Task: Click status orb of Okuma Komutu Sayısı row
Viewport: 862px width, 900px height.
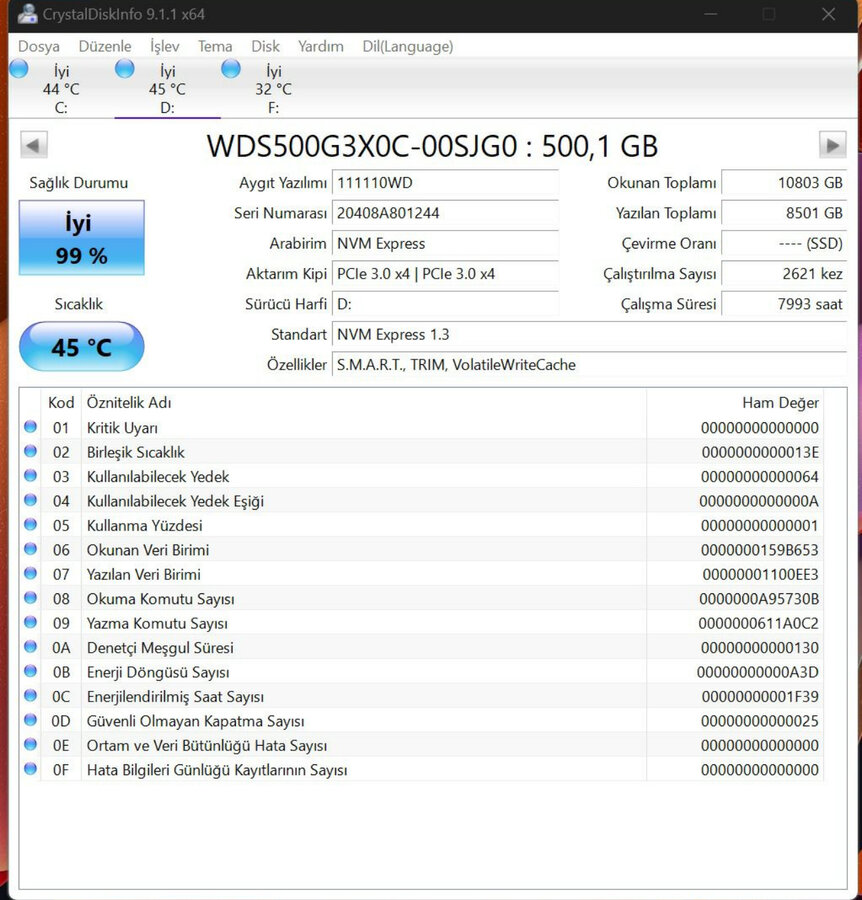Action: (30, 598)
